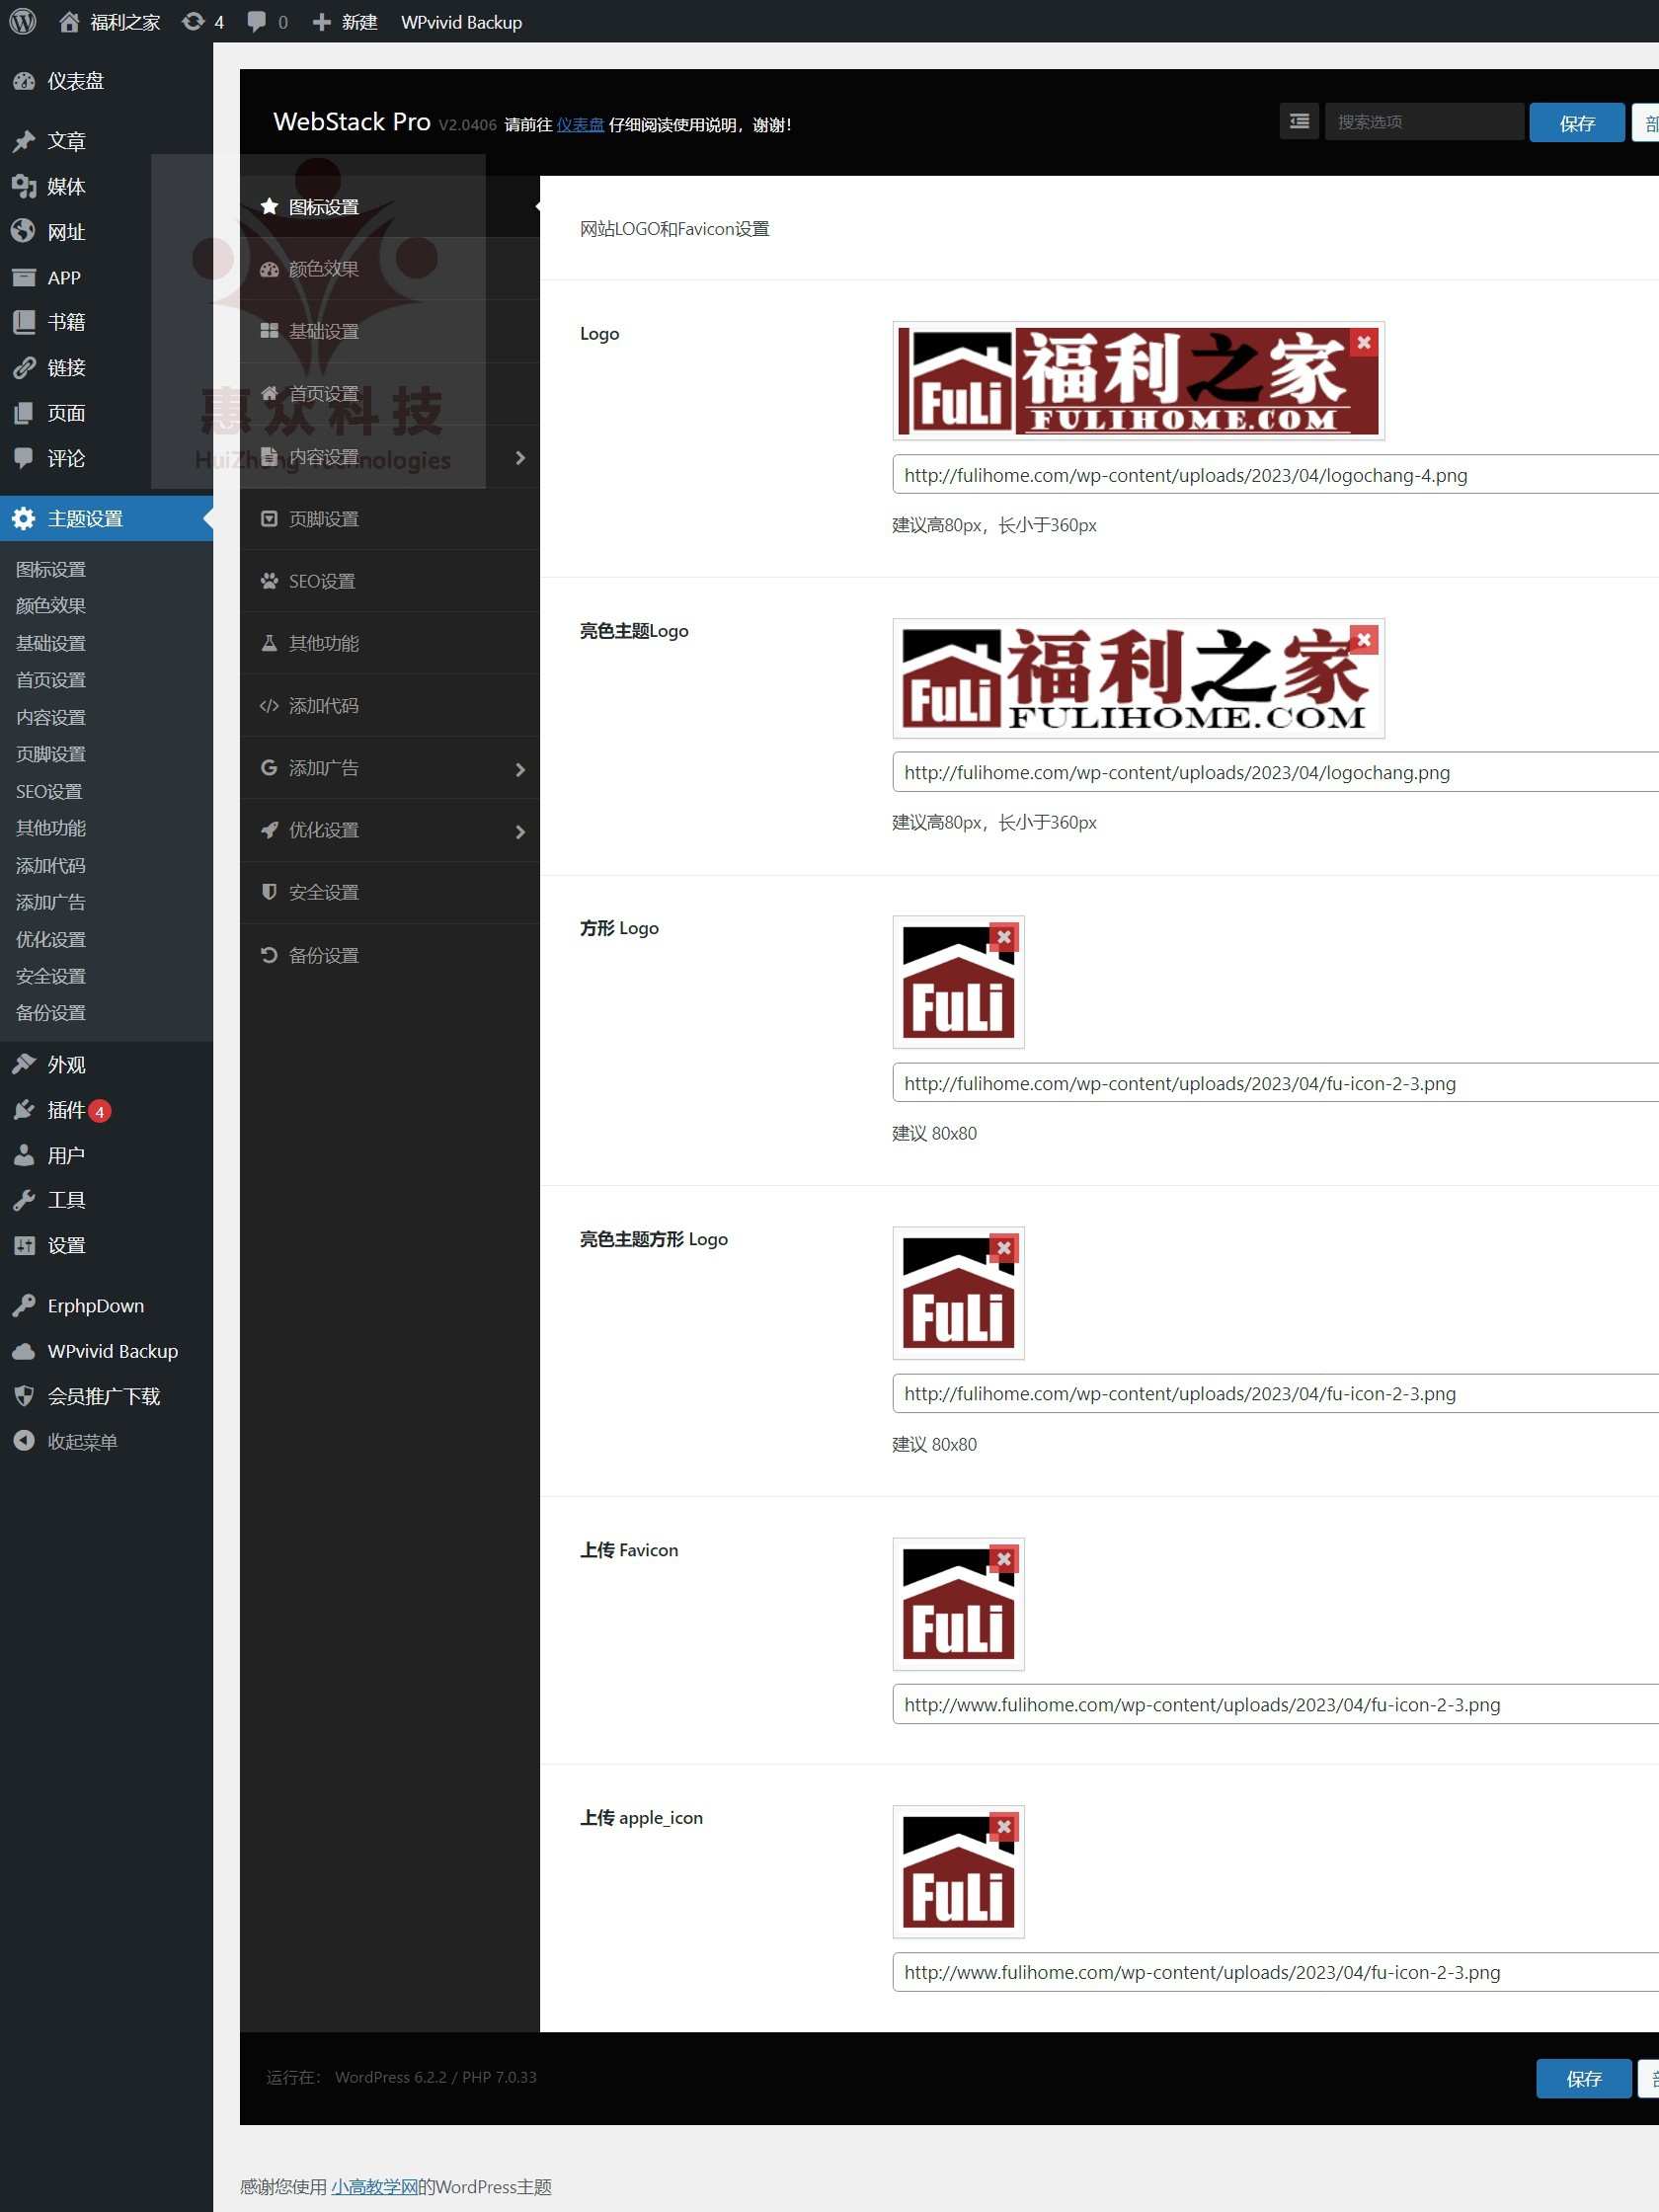Click the expand-all options list icon
This screenshot has width=1659, height=2212.
(x=1299, y=122)
